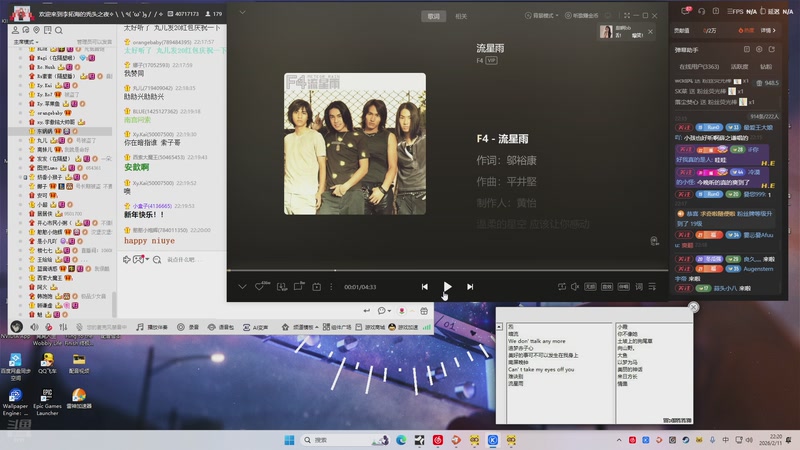This screenshot has height=450, width=800.
Task: Collapse the lyrics view with the bottom-left chevron
Action: [x=242, y=287]
